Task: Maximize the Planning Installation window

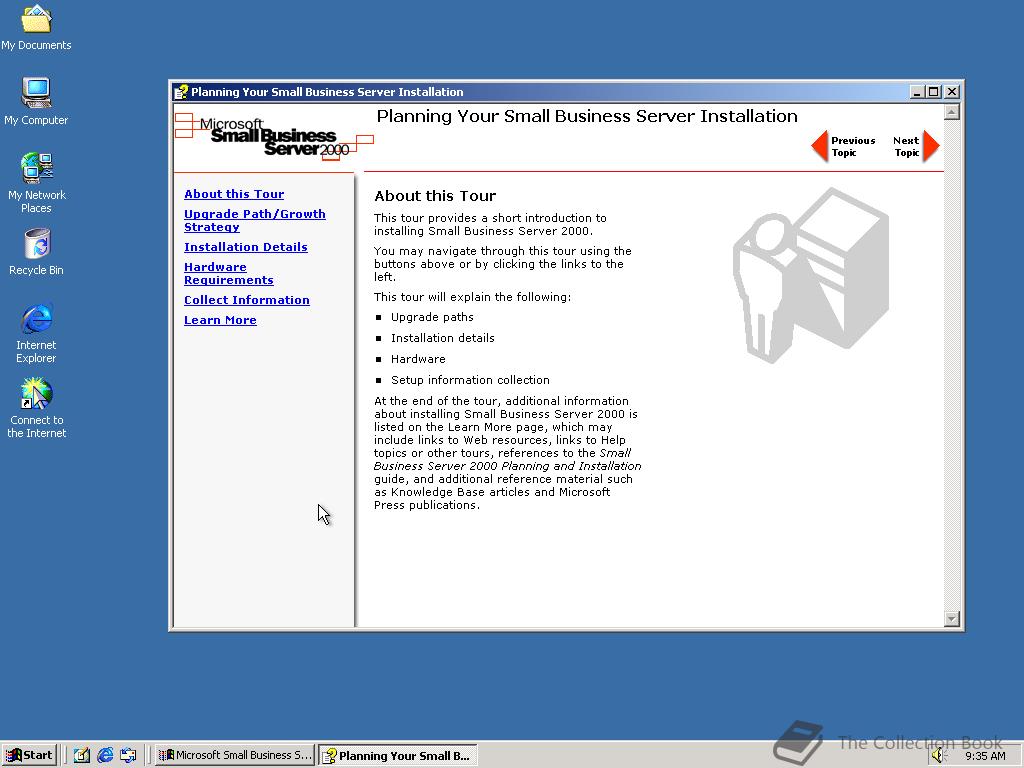Action: 934,92
